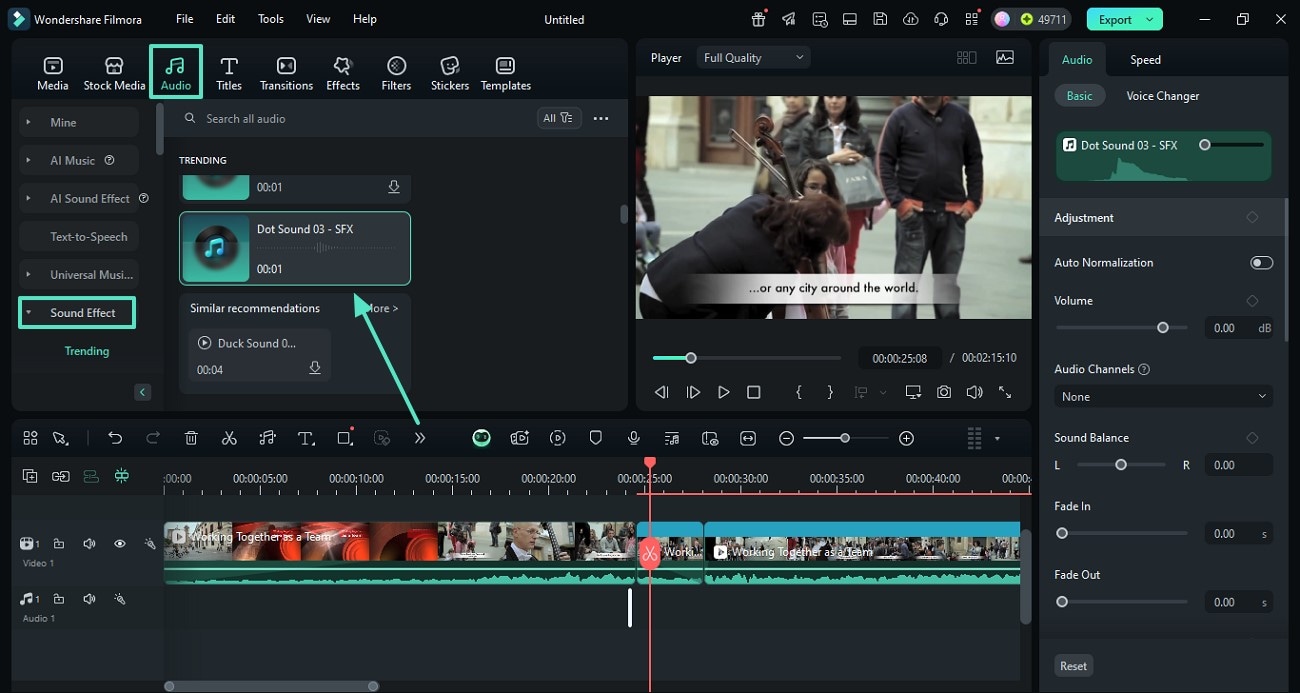Undo the last action
Image resolution: width=1300 pixels, height=693 pixels.
(115, 438)
